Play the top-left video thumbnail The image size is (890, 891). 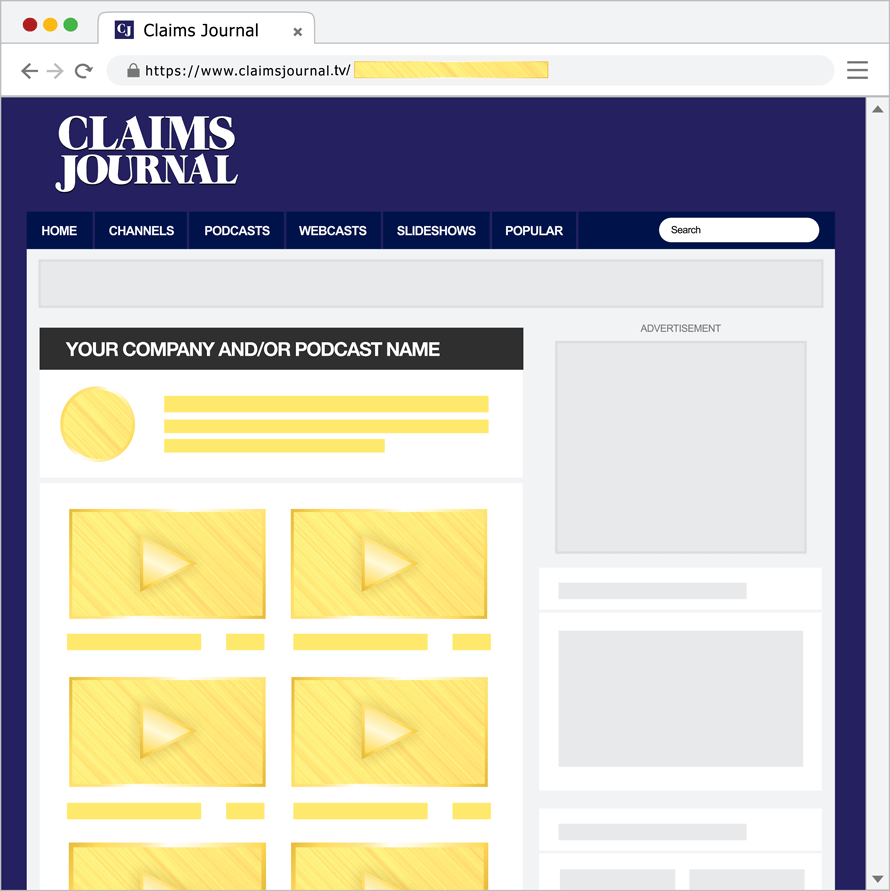tap(166, 563)
